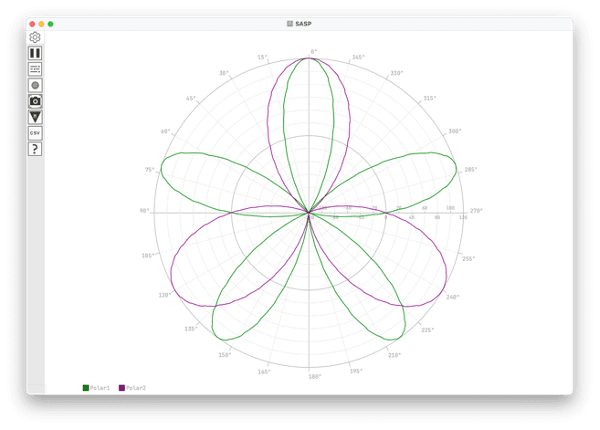This screenshot has width=600, height=430.
Task: Minimize the SASP window
Action: (41, 24)
